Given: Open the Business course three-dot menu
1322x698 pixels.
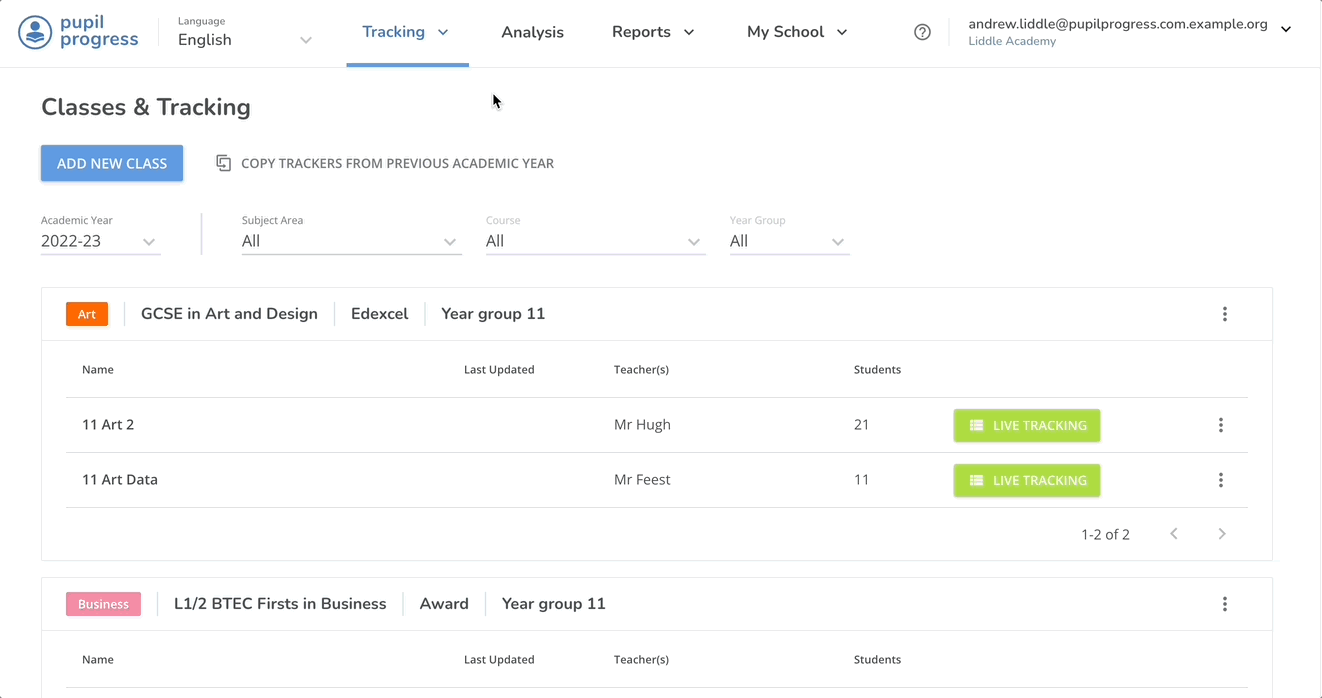Looking at the screenshot, I should point(1224,604).
